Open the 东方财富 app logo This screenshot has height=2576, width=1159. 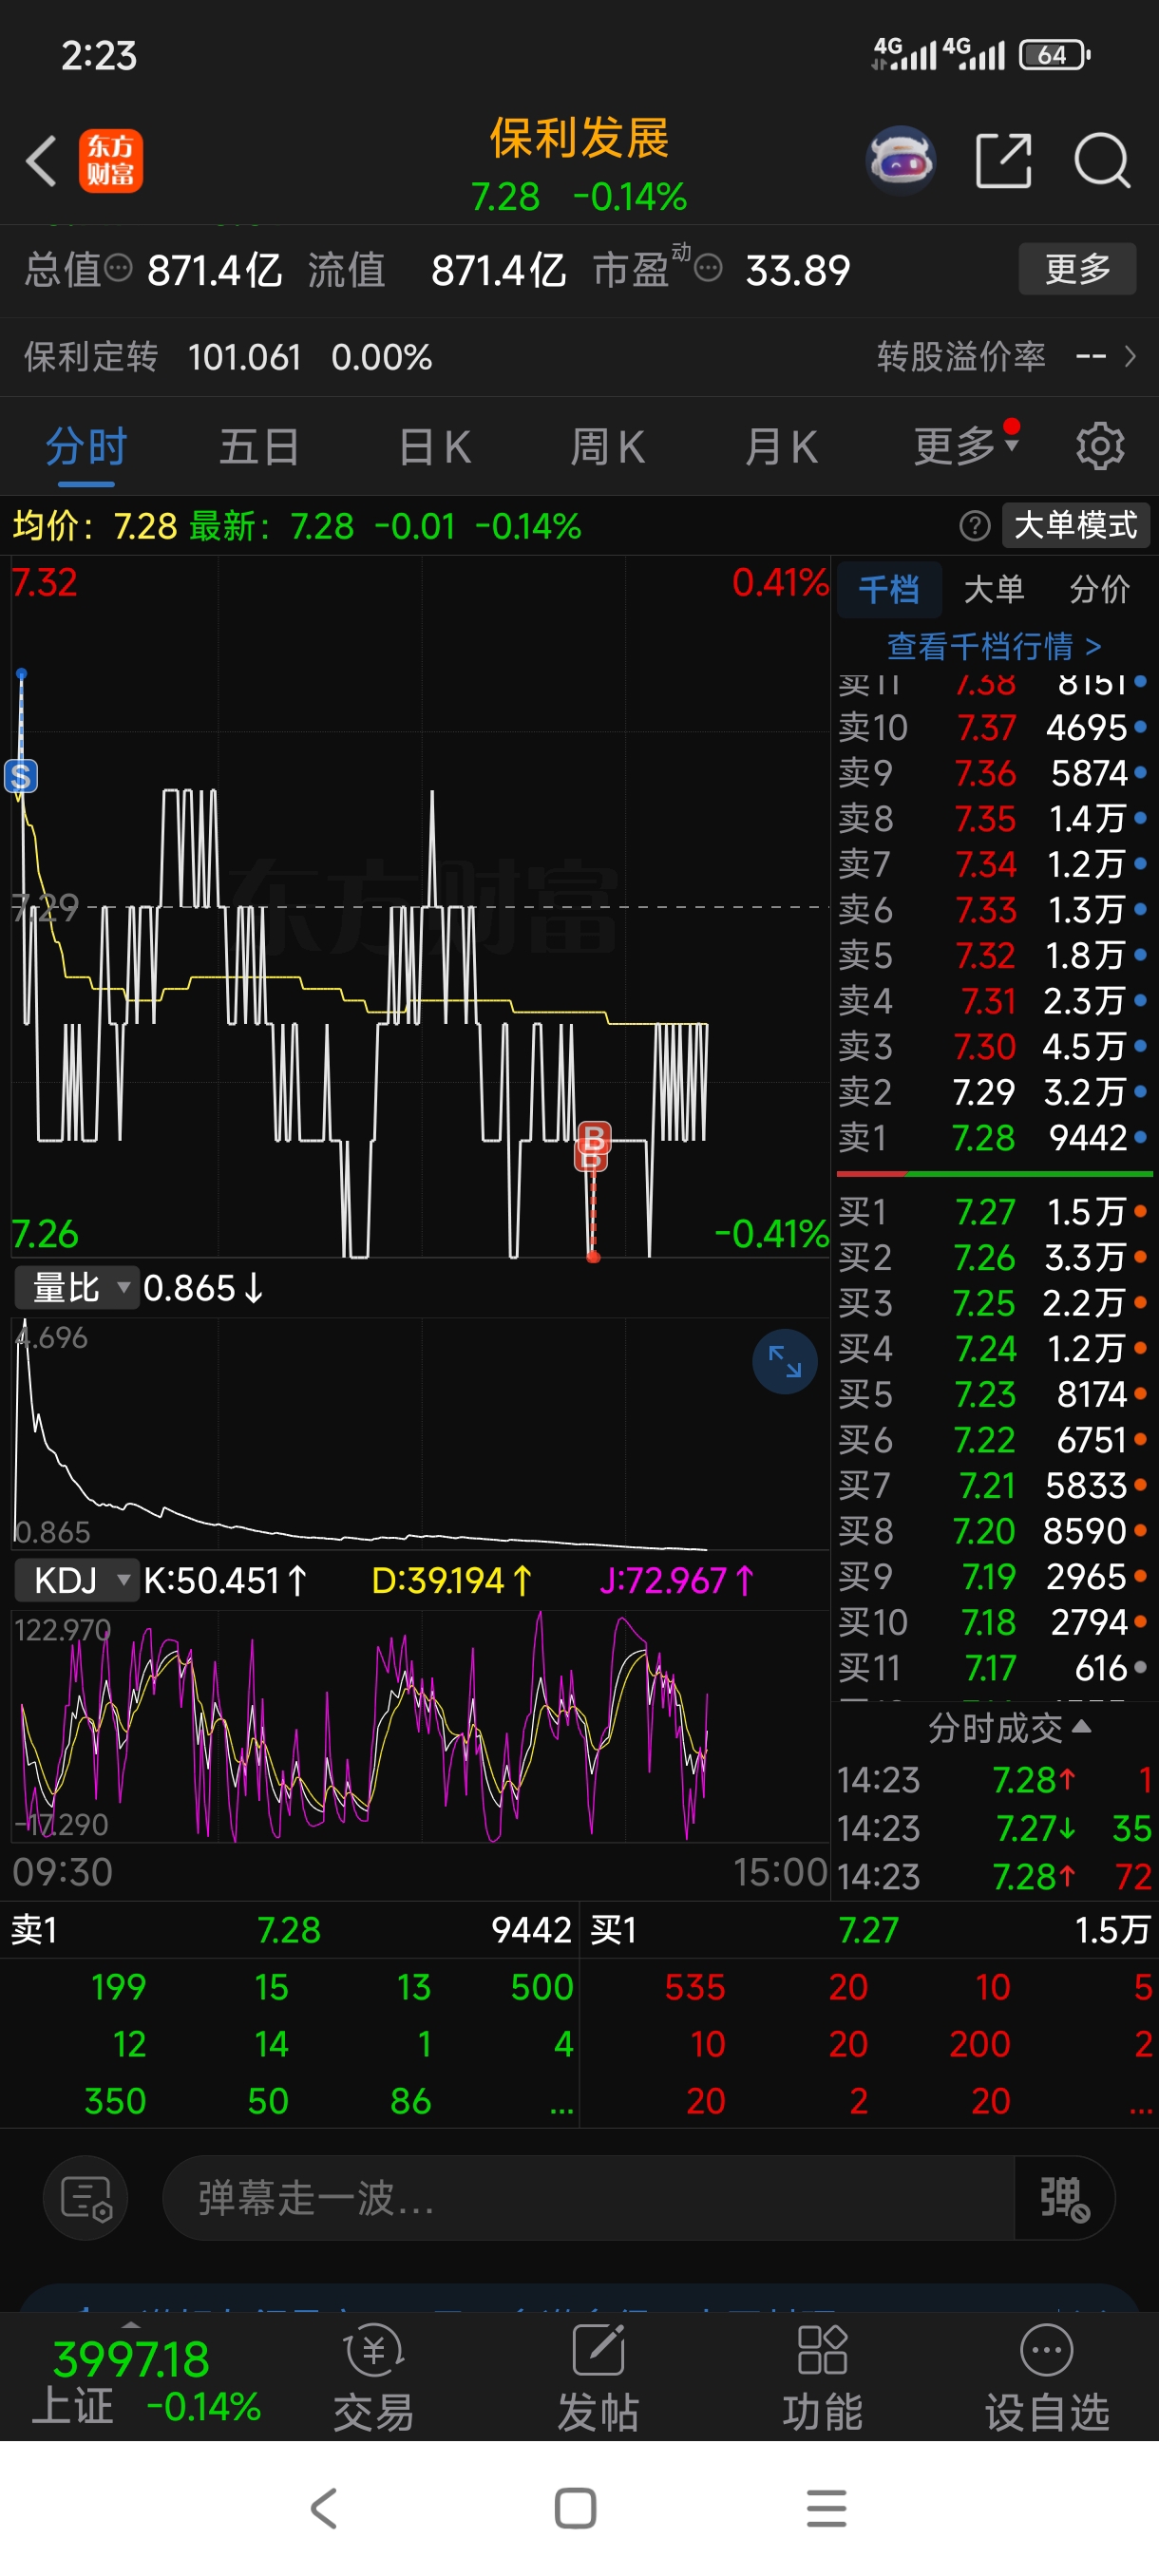click(x=111, y=161)
